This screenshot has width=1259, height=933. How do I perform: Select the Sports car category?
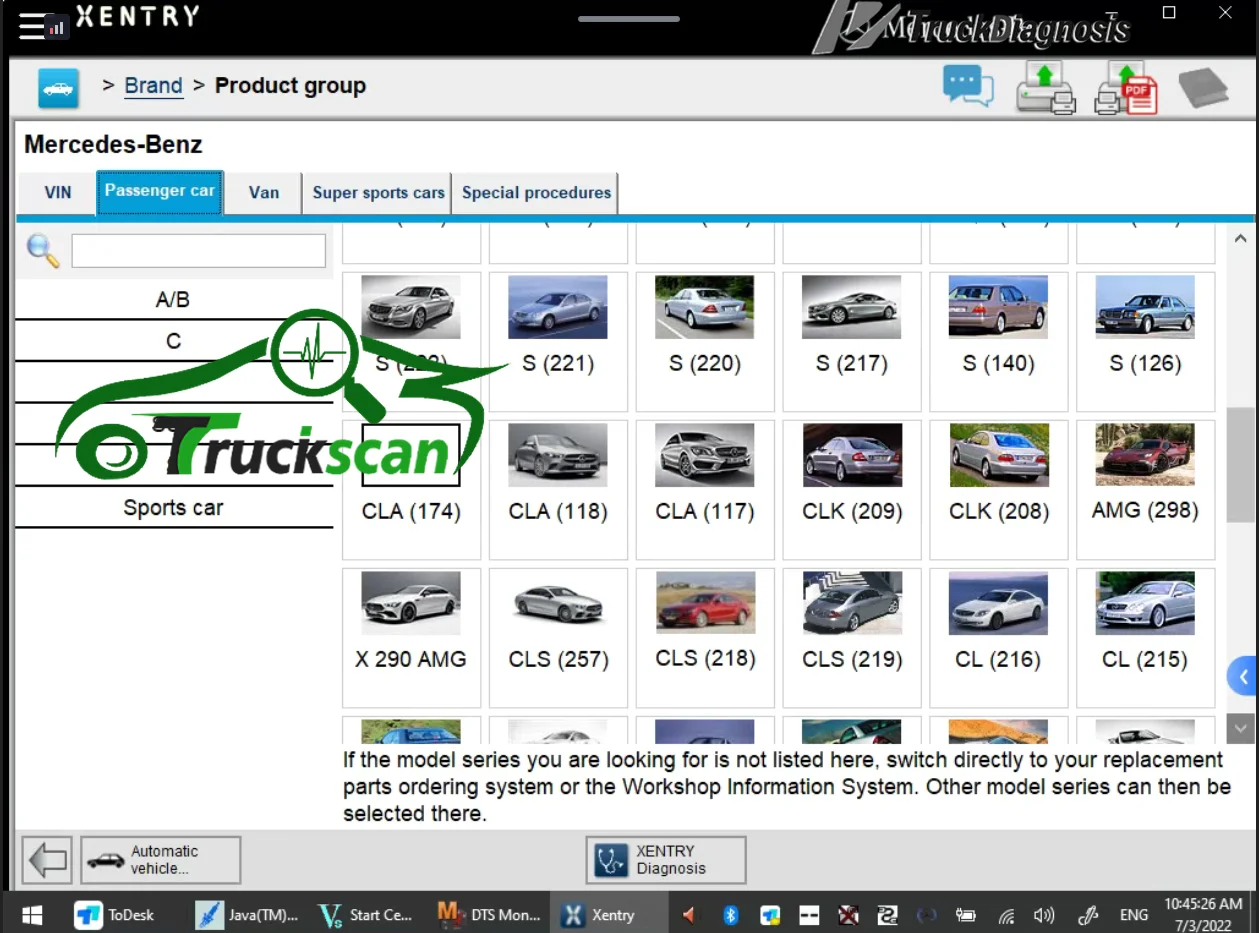click(173, 507)
